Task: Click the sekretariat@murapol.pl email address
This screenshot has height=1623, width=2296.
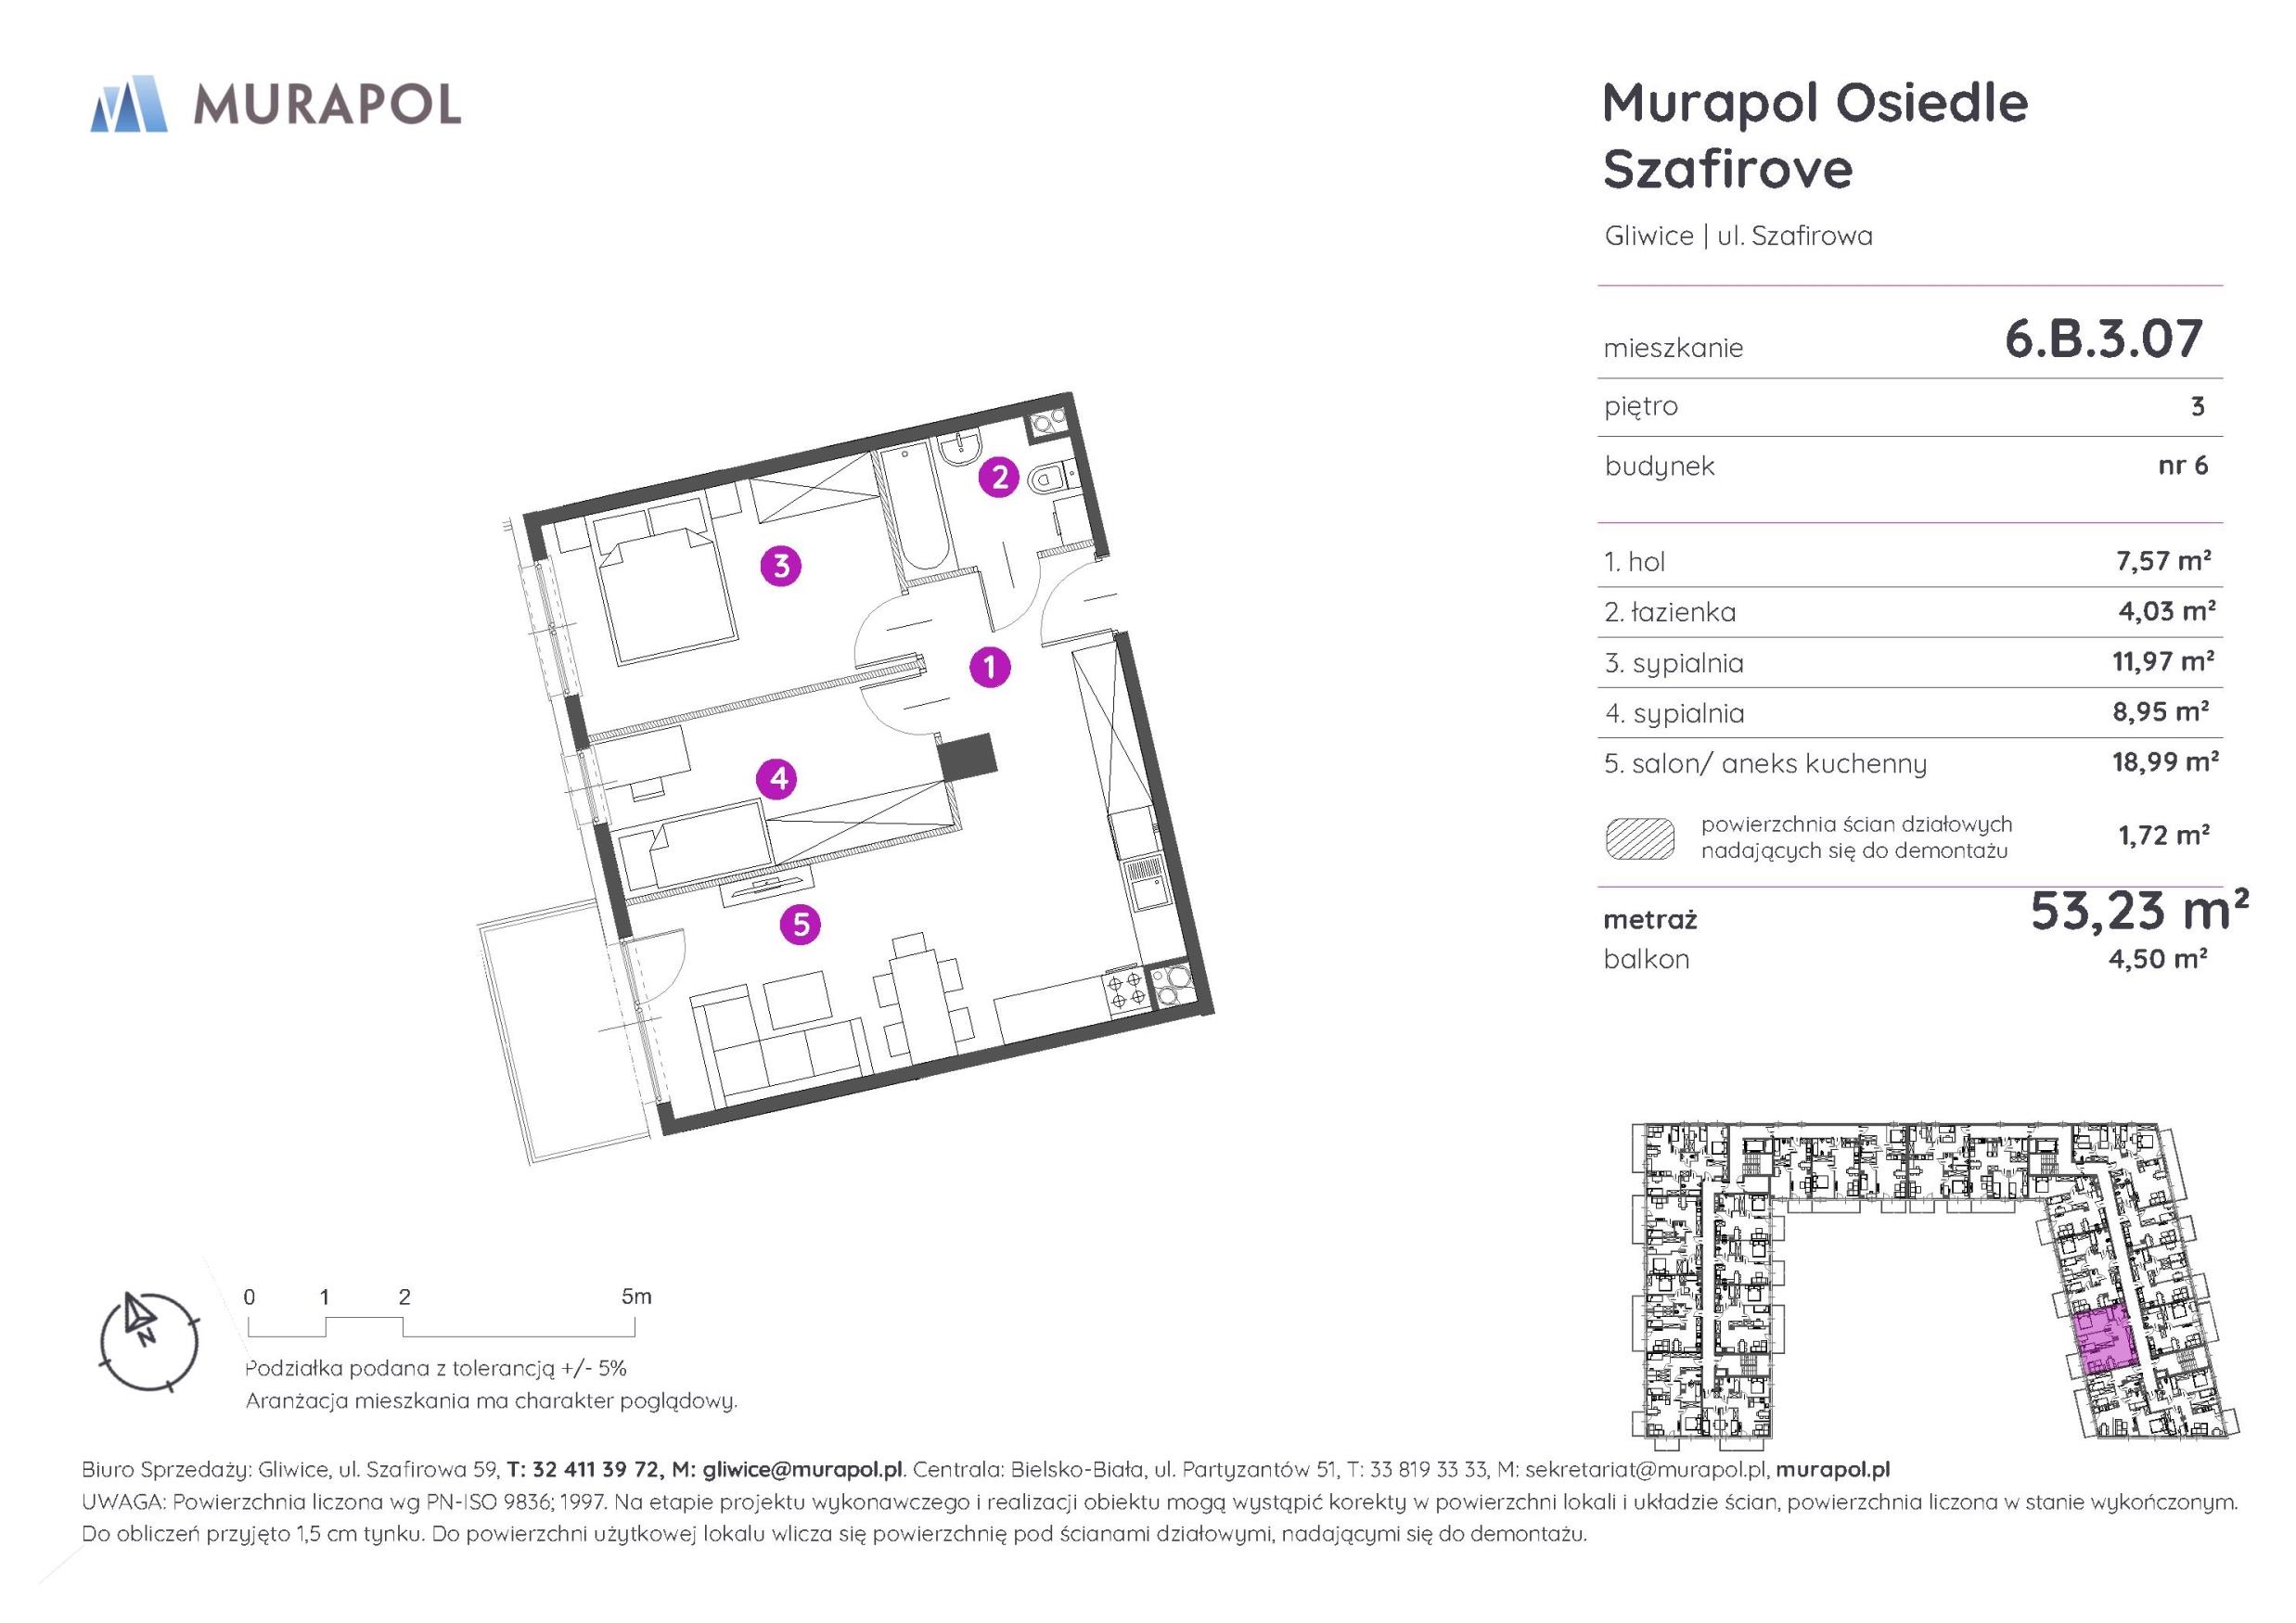Action: 1646,1469
